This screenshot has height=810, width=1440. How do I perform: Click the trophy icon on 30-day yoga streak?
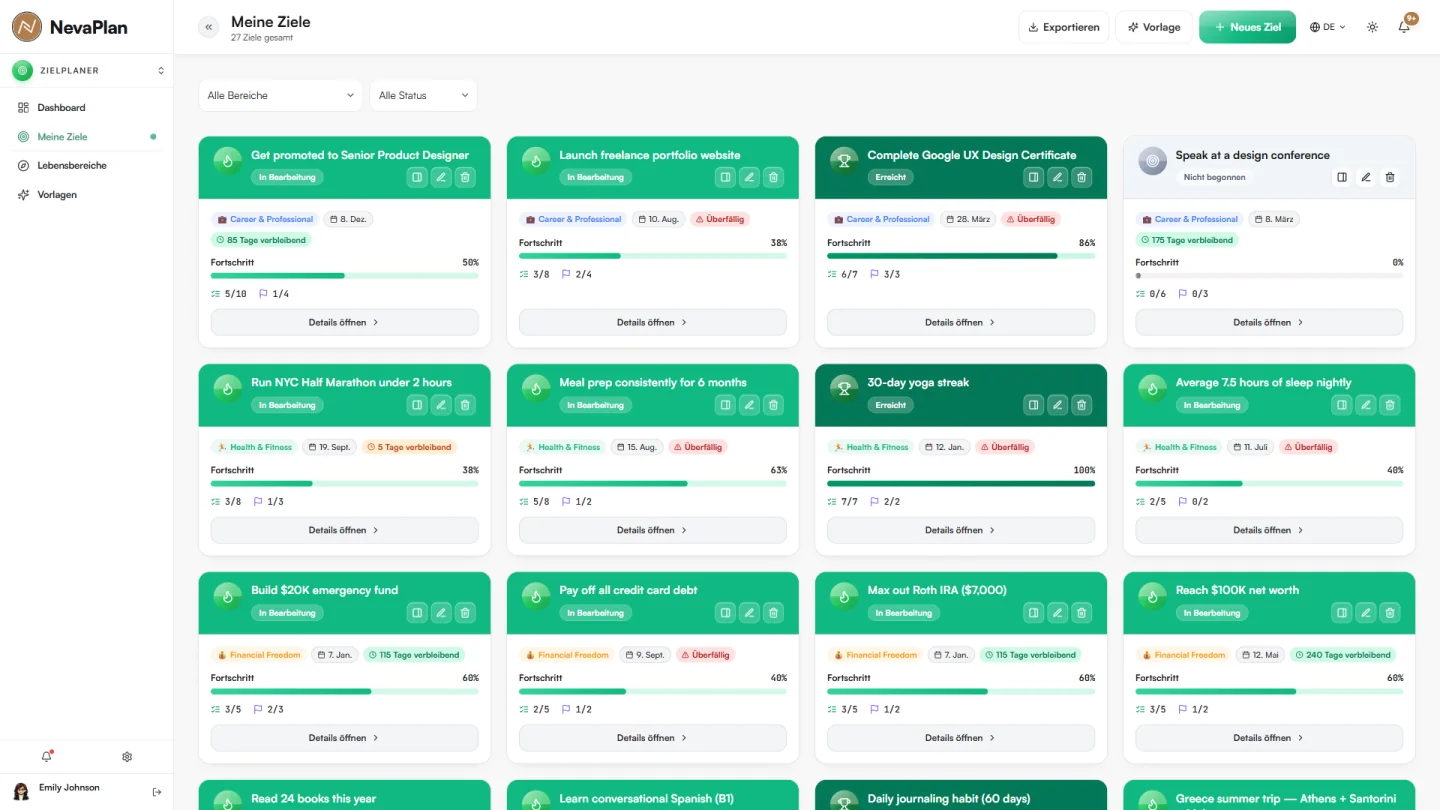[x=844, y=388]
